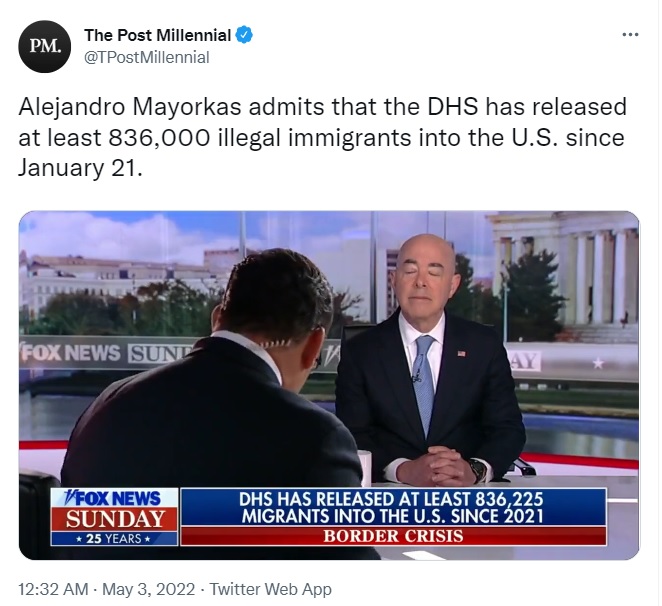Open the 12:32 AM tweet timestamp
The width and height of the screenshot is (662, 606).
pyautogui.click(x=53, y=589)
